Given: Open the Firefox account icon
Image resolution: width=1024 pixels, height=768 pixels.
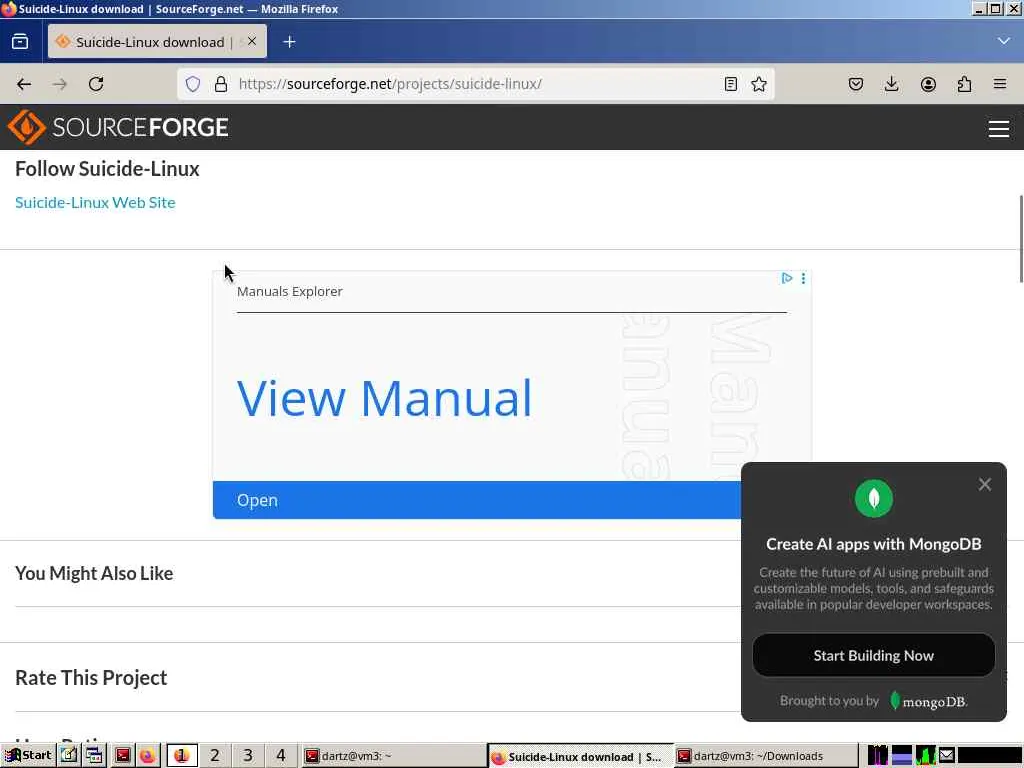Looking at the screenshot, I should 928,84.
